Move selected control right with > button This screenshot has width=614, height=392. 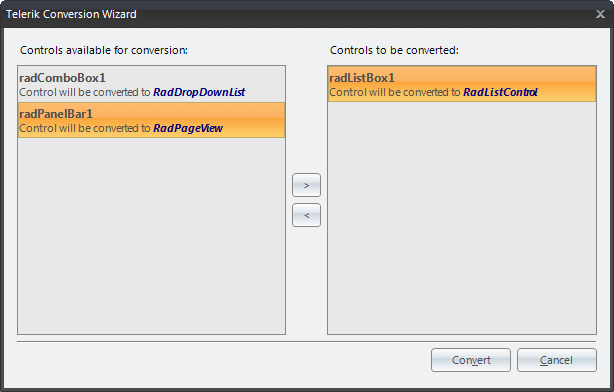pos(306,185)
